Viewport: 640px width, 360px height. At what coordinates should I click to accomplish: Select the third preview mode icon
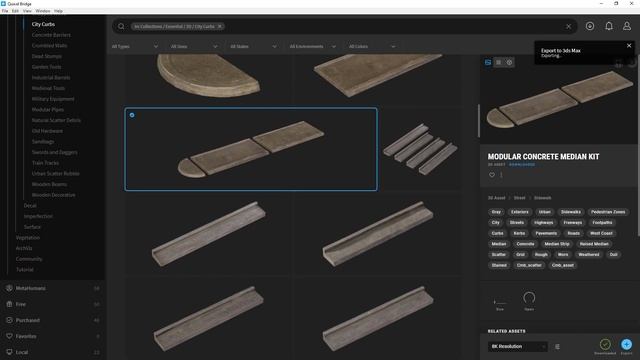pyautogui.click(x=509, y=62)
